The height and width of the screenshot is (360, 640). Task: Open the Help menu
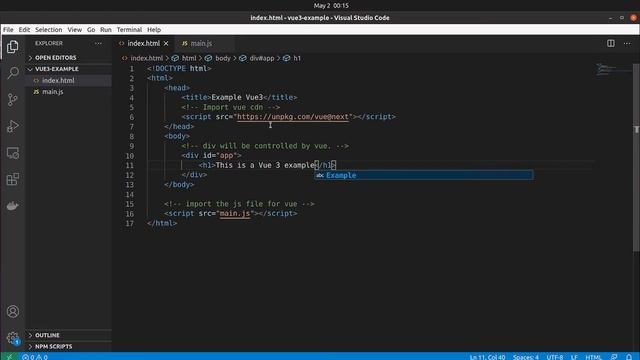(154, 30)
